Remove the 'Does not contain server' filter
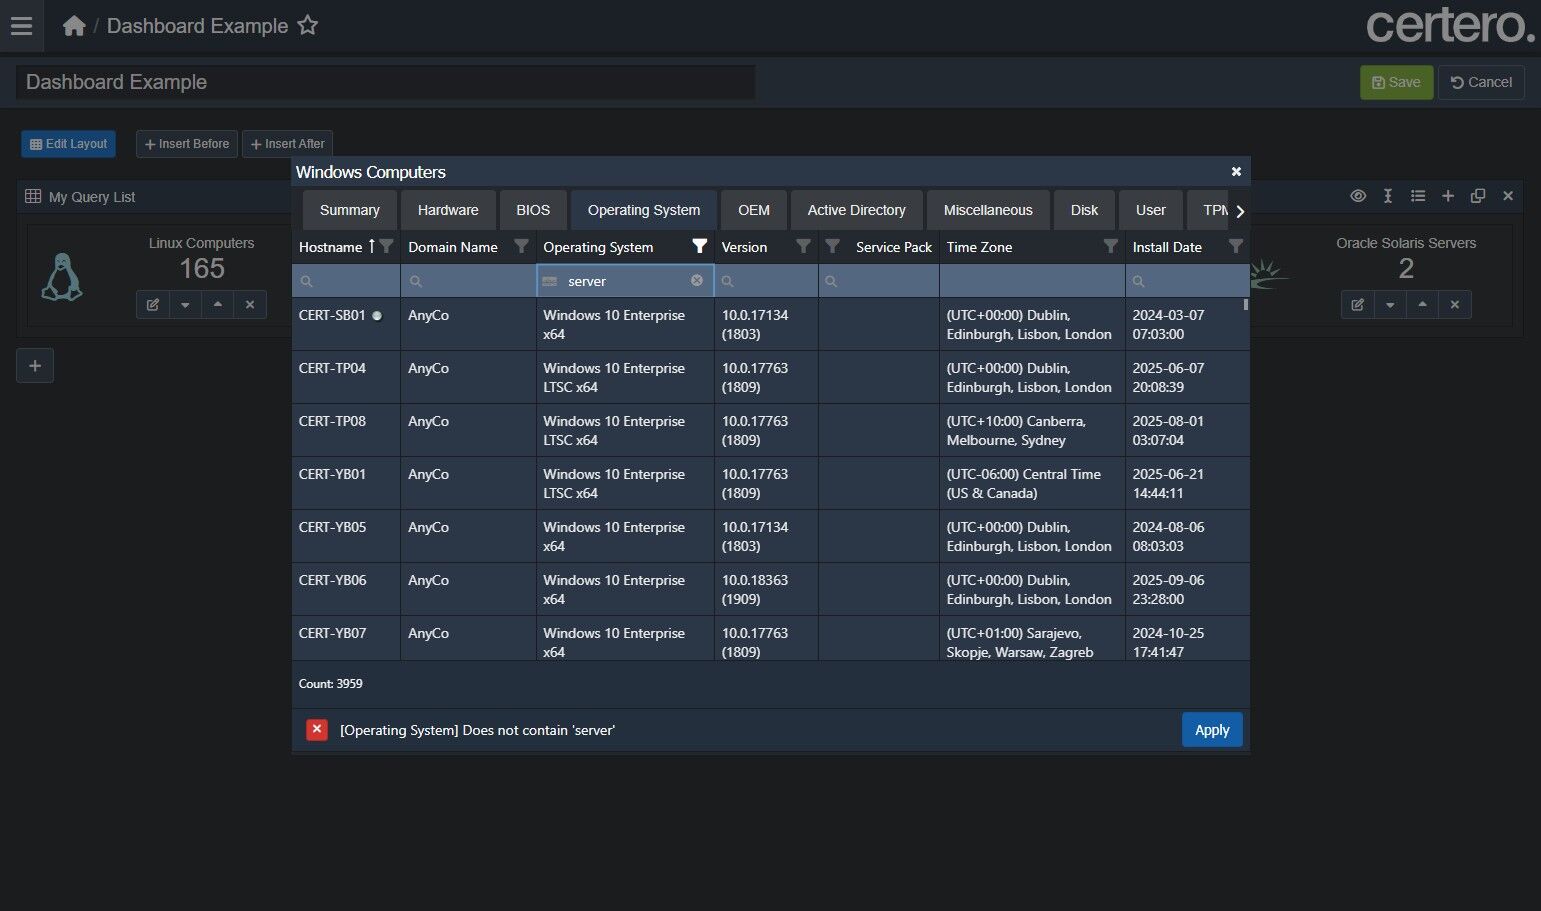 tap(317, 730)
